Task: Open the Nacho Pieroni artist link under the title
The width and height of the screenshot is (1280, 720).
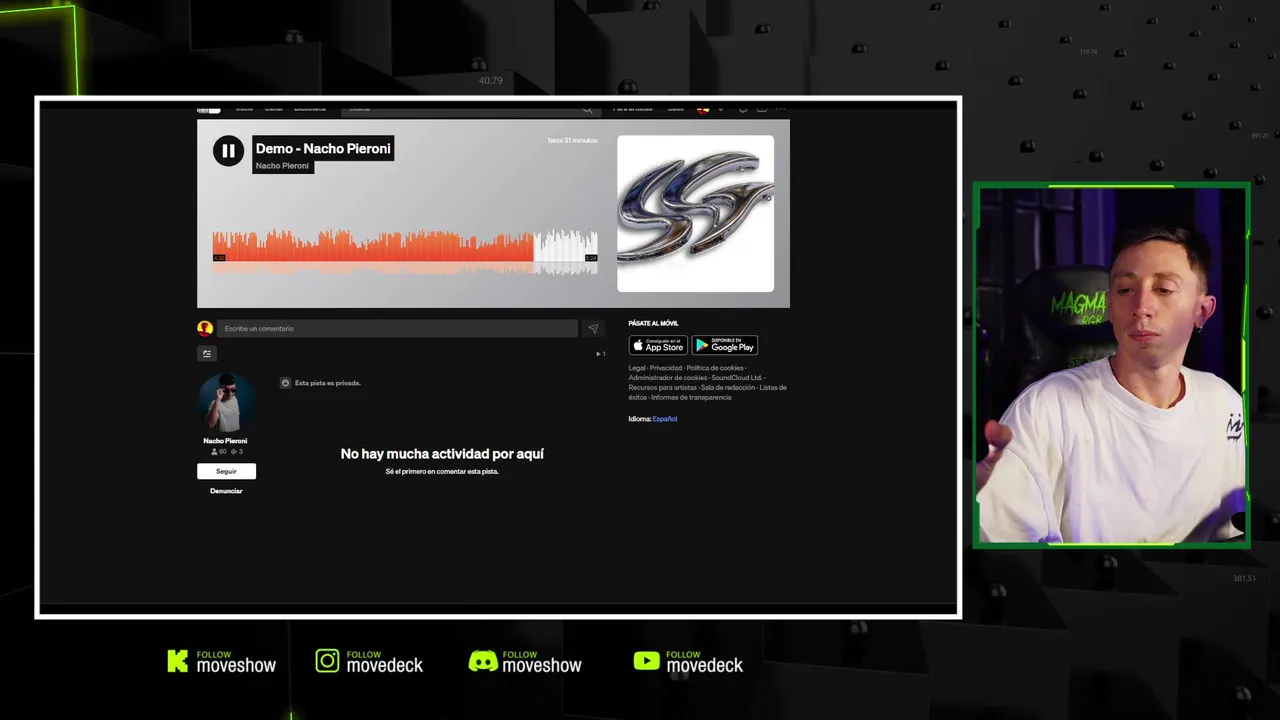Action: [282, 166]
